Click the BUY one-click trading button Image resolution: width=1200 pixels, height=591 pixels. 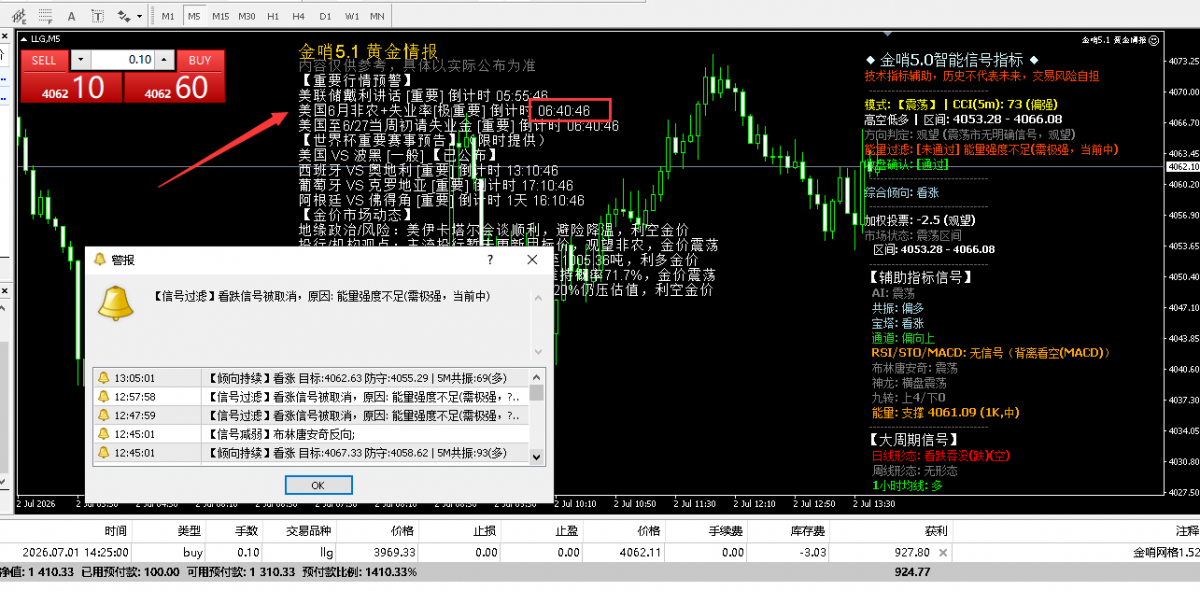(200, 60)
